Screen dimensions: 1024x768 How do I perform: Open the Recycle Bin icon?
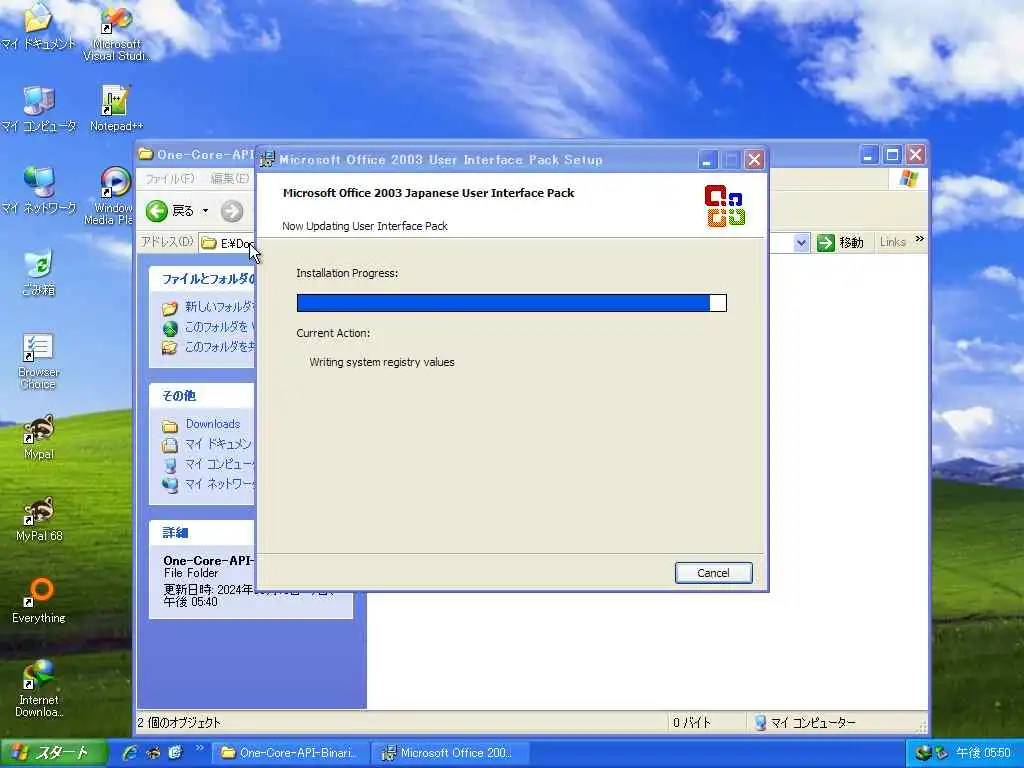click(x=39, y=272)
